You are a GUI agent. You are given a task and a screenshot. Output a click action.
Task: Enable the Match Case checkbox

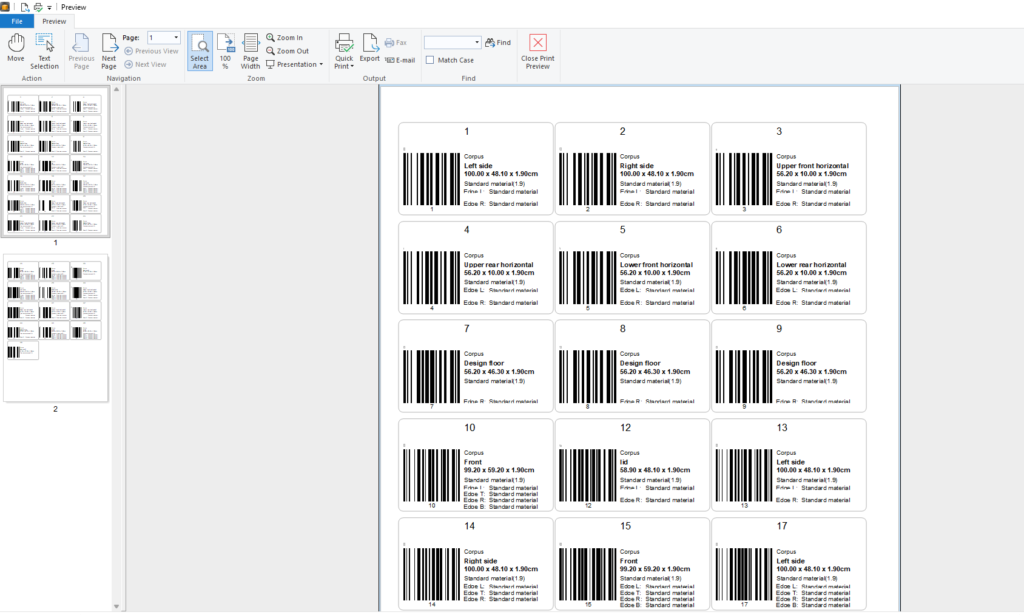tap(430, 60)
